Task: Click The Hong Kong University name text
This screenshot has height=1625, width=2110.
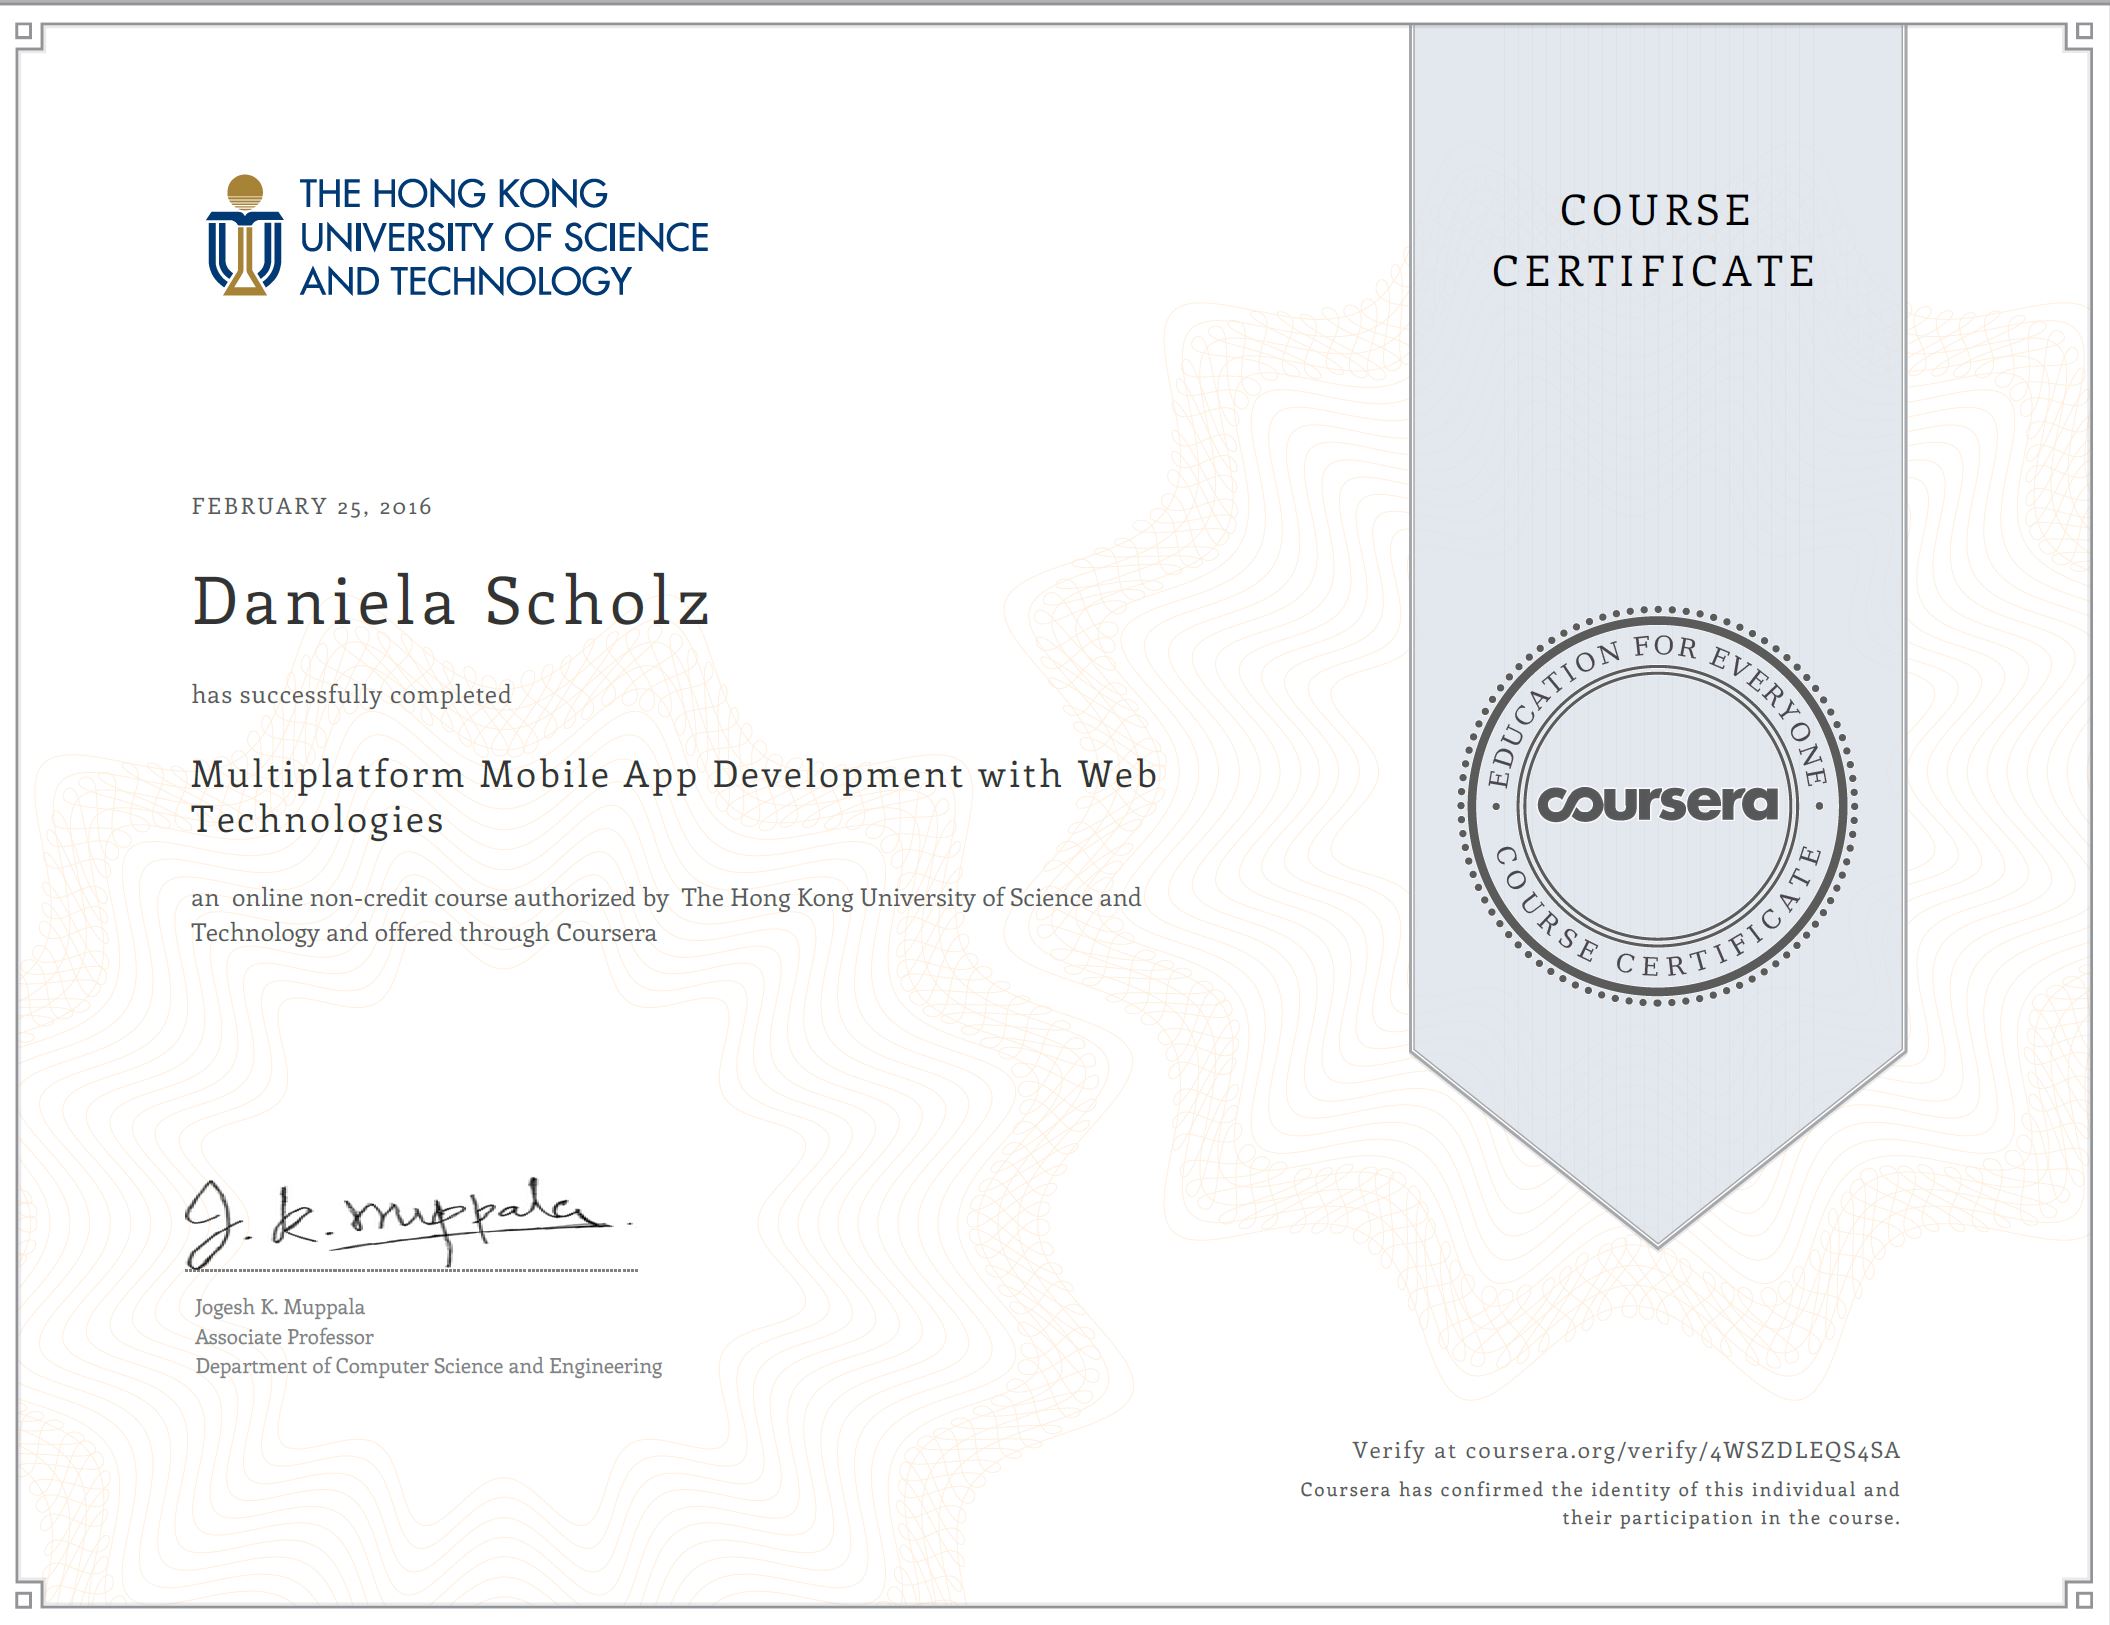Action: click(503, 237)
